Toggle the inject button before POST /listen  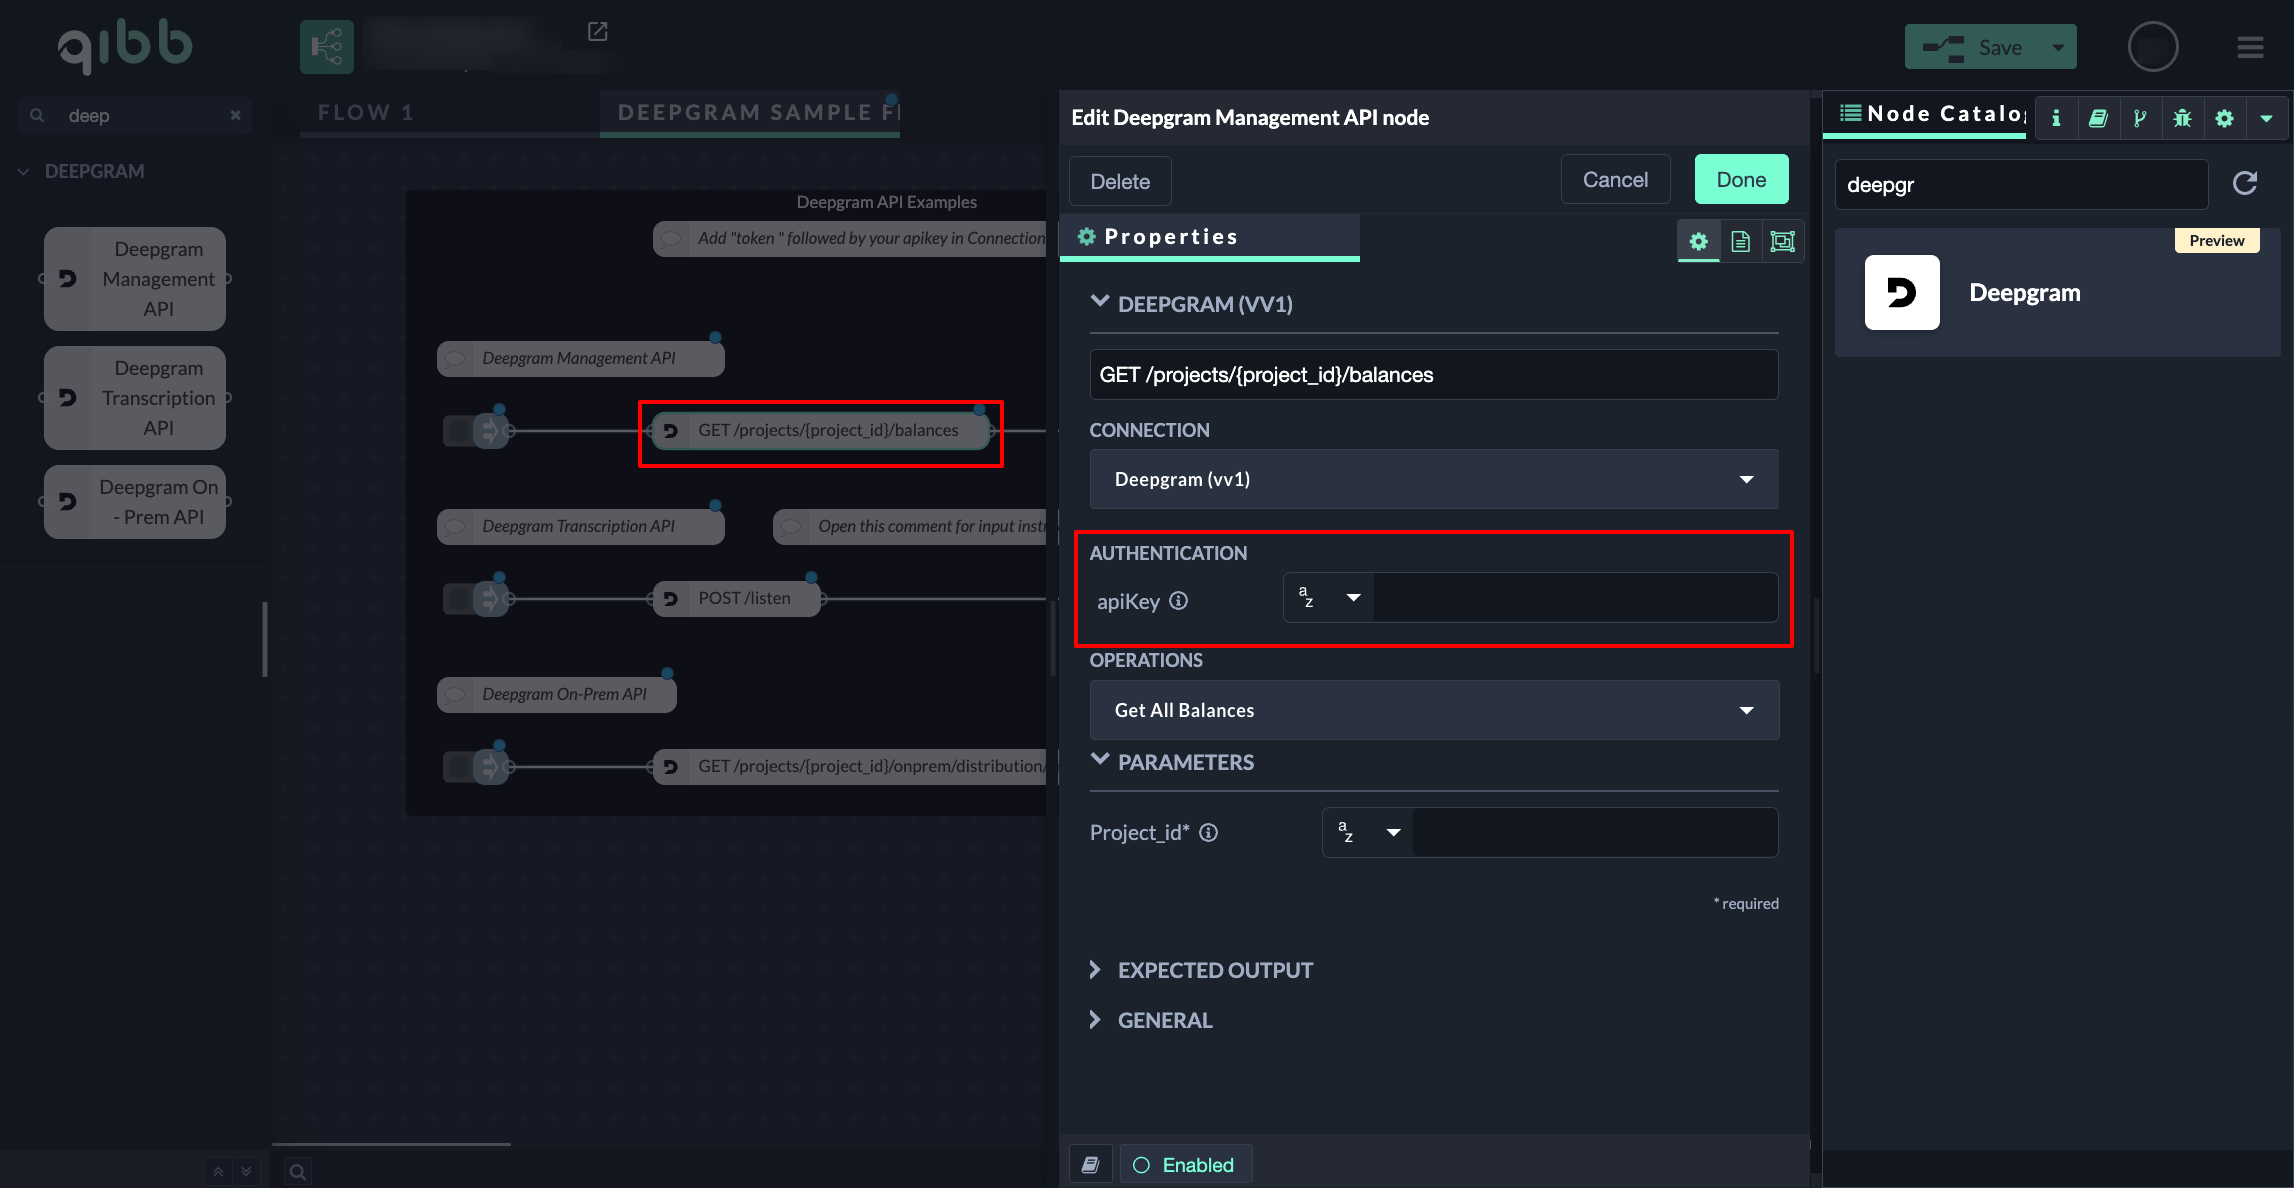point(458,599)
